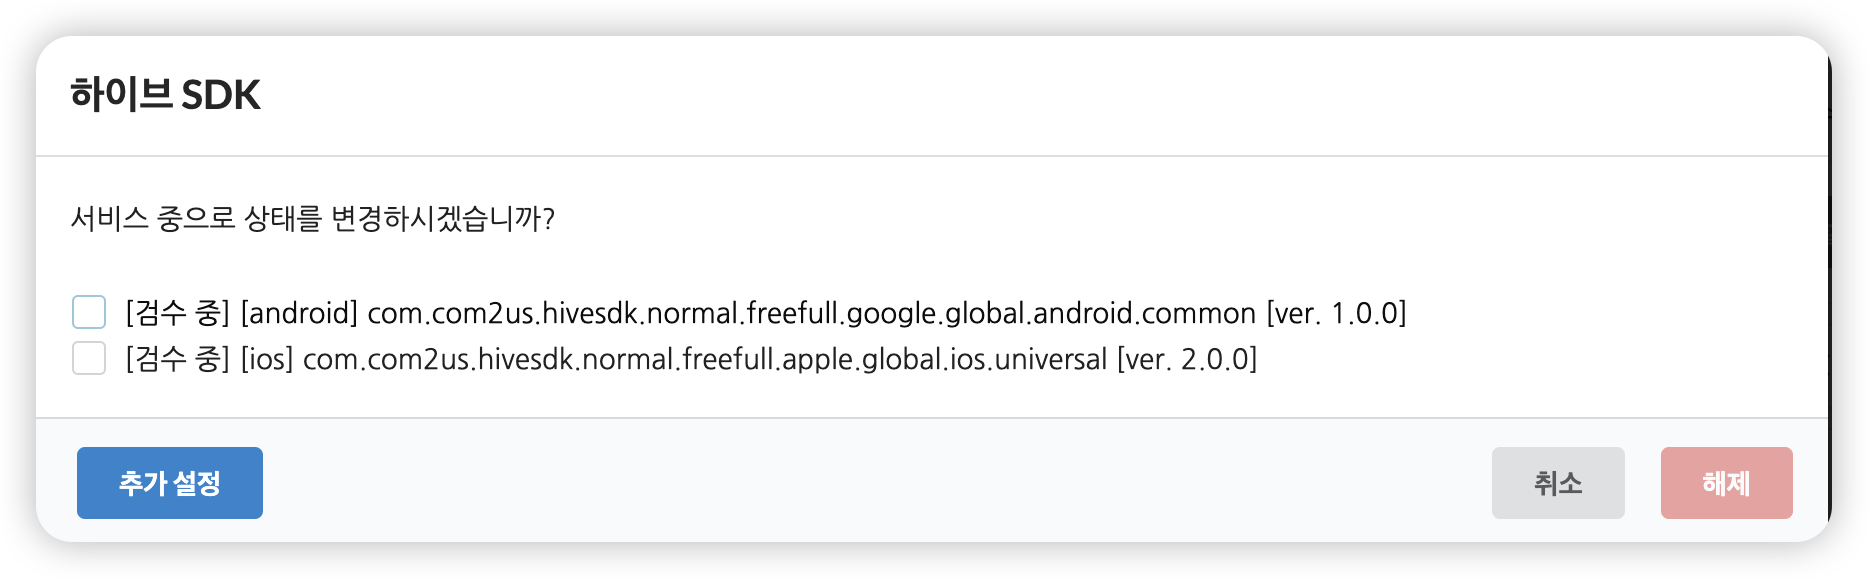This screenshot has width=1868, height=578.
Task: Click the [ver. 1.0.0] version text
Action: tap(1336, 313)
